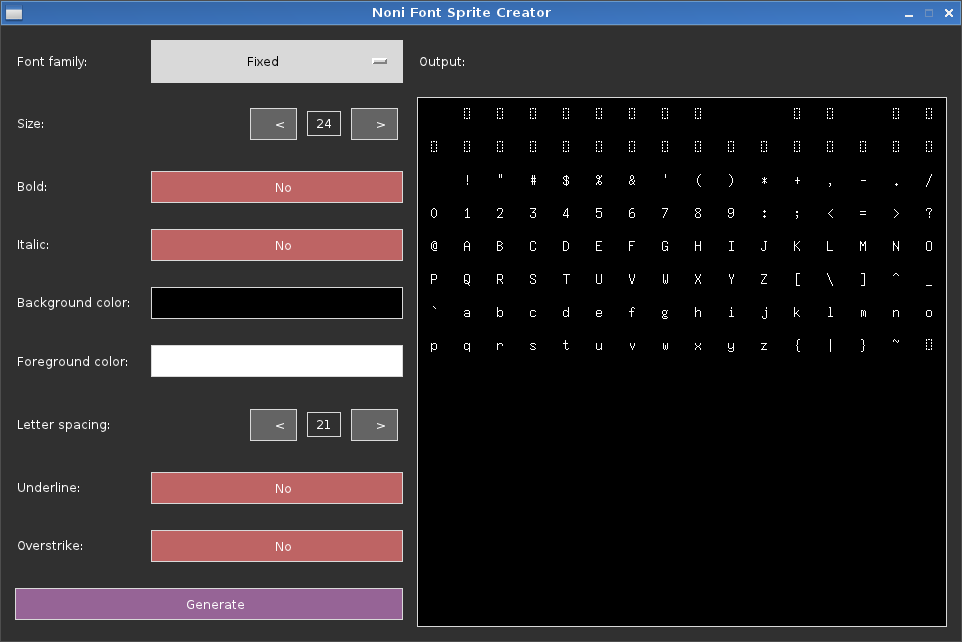The width and height of the screenshot is (962, 642).
Task: Open the black Background color picker
Action: point(276,303)
